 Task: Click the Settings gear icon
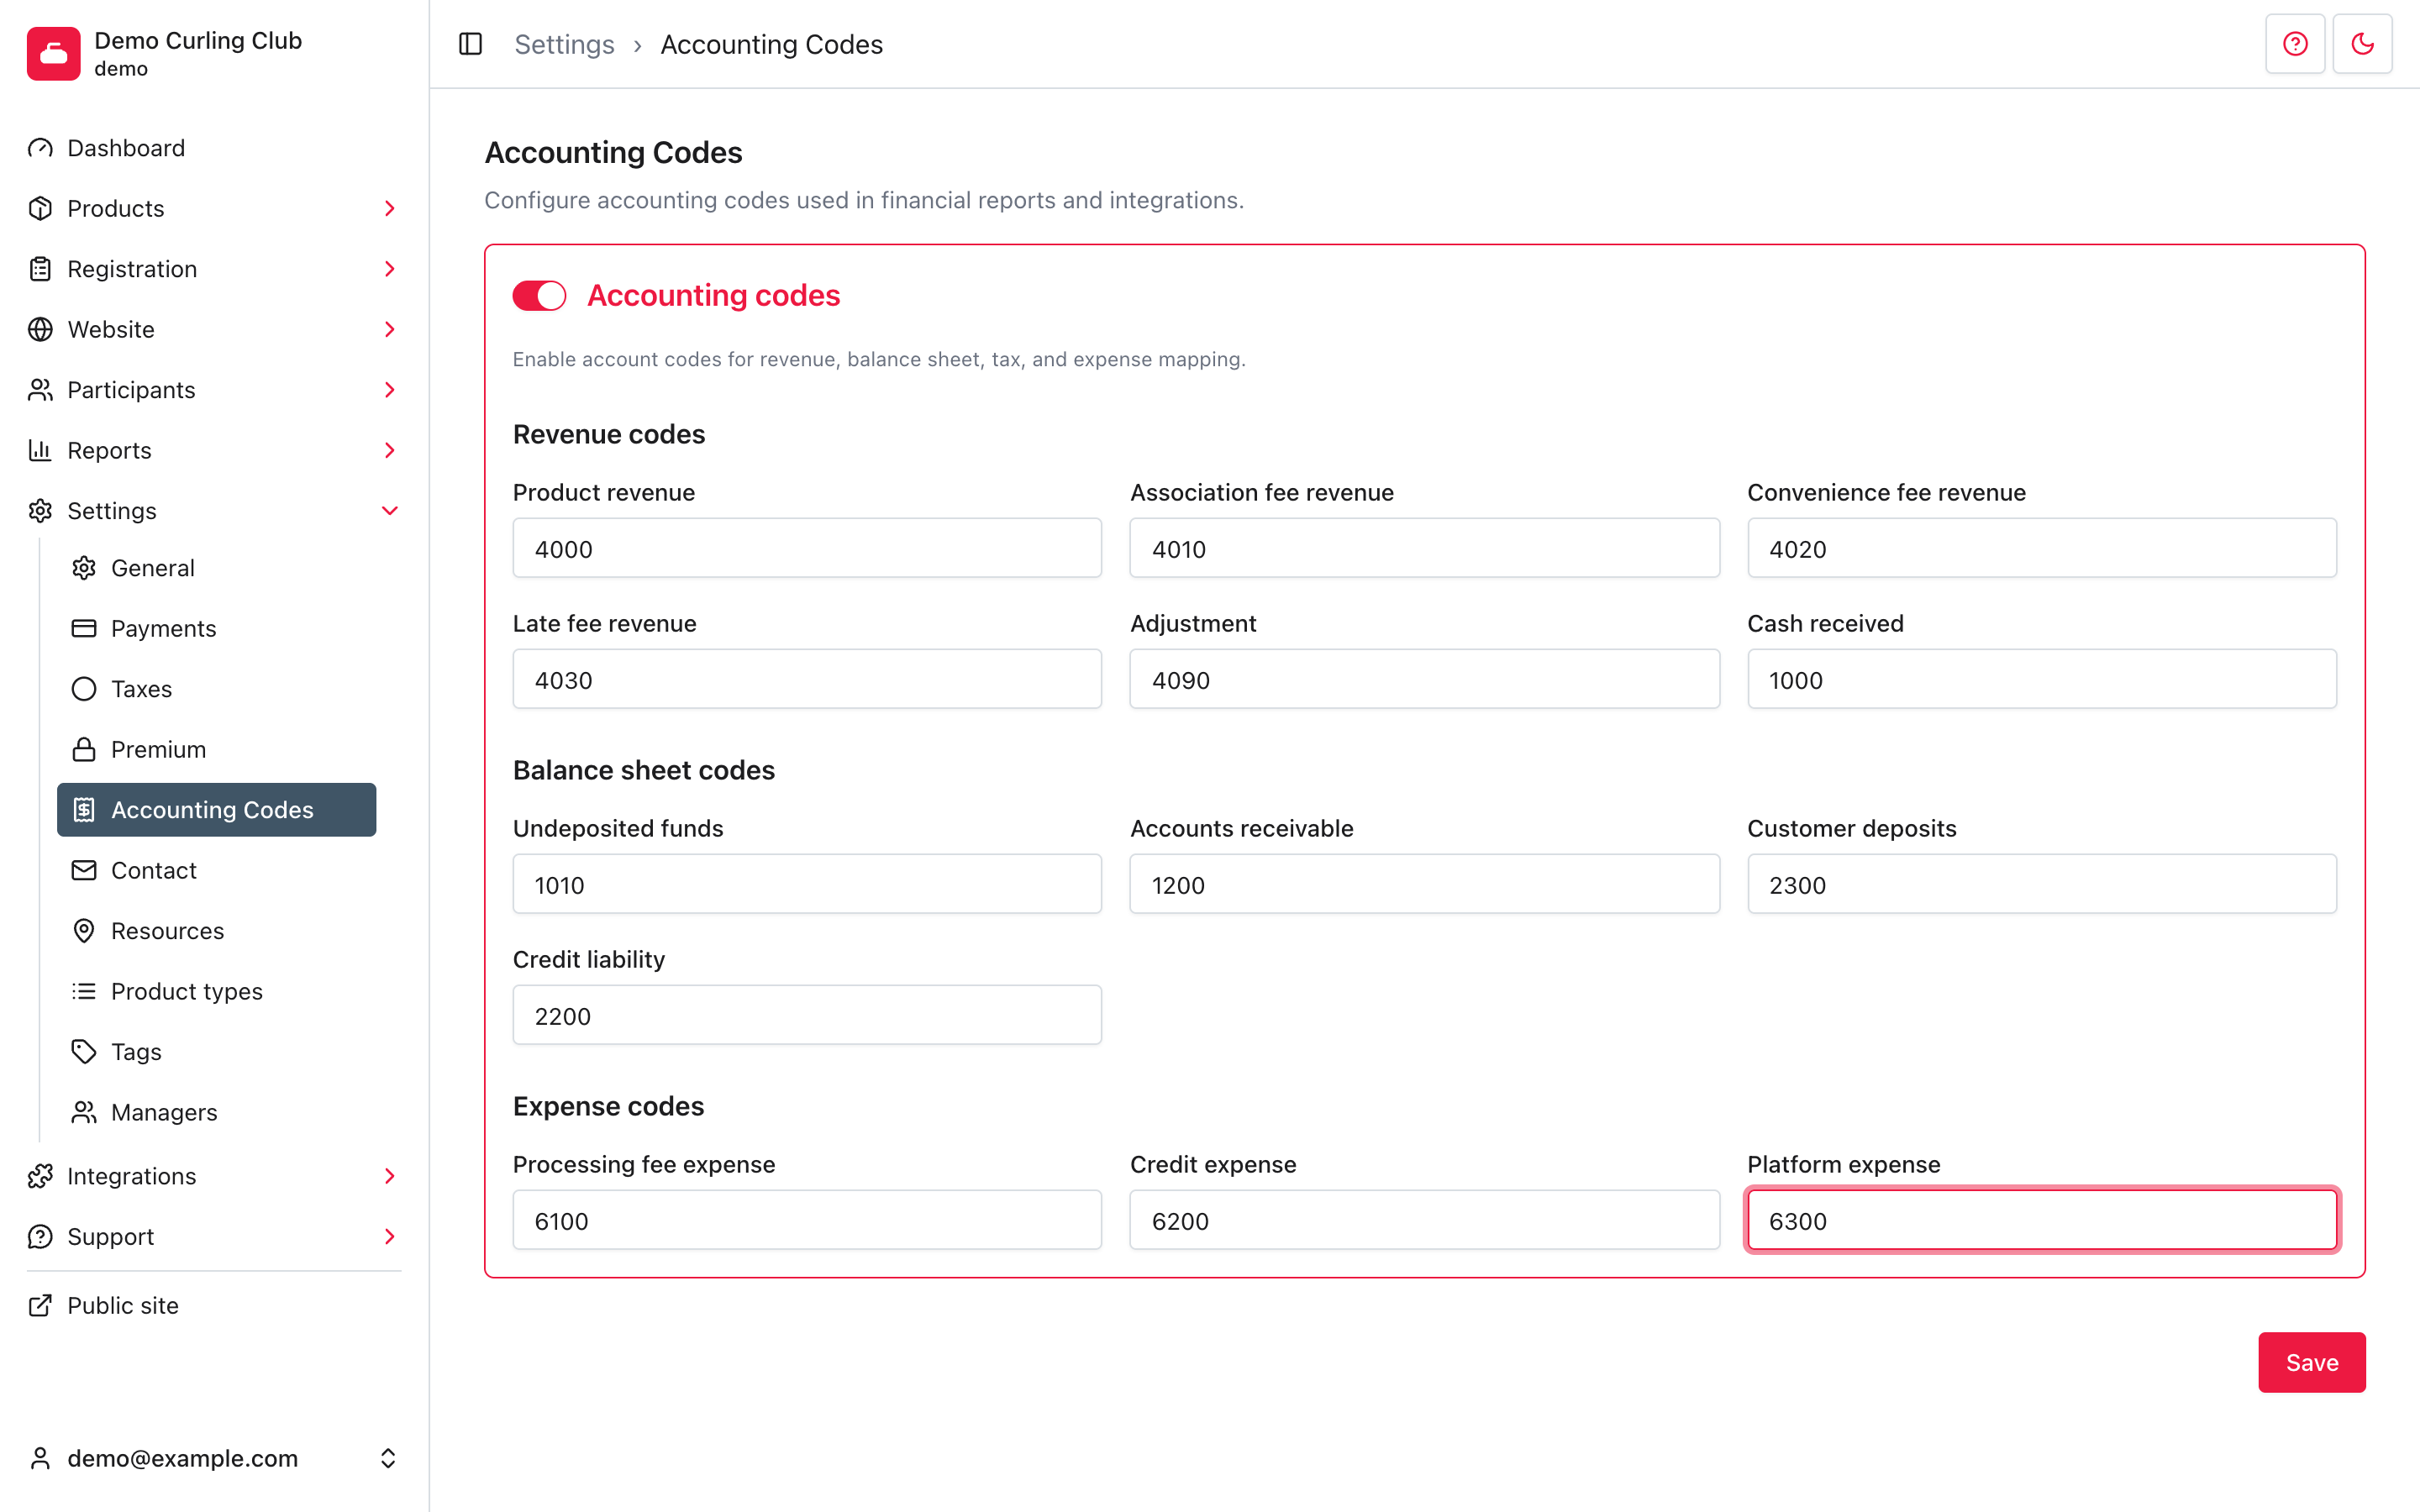[x=40, y=511]
